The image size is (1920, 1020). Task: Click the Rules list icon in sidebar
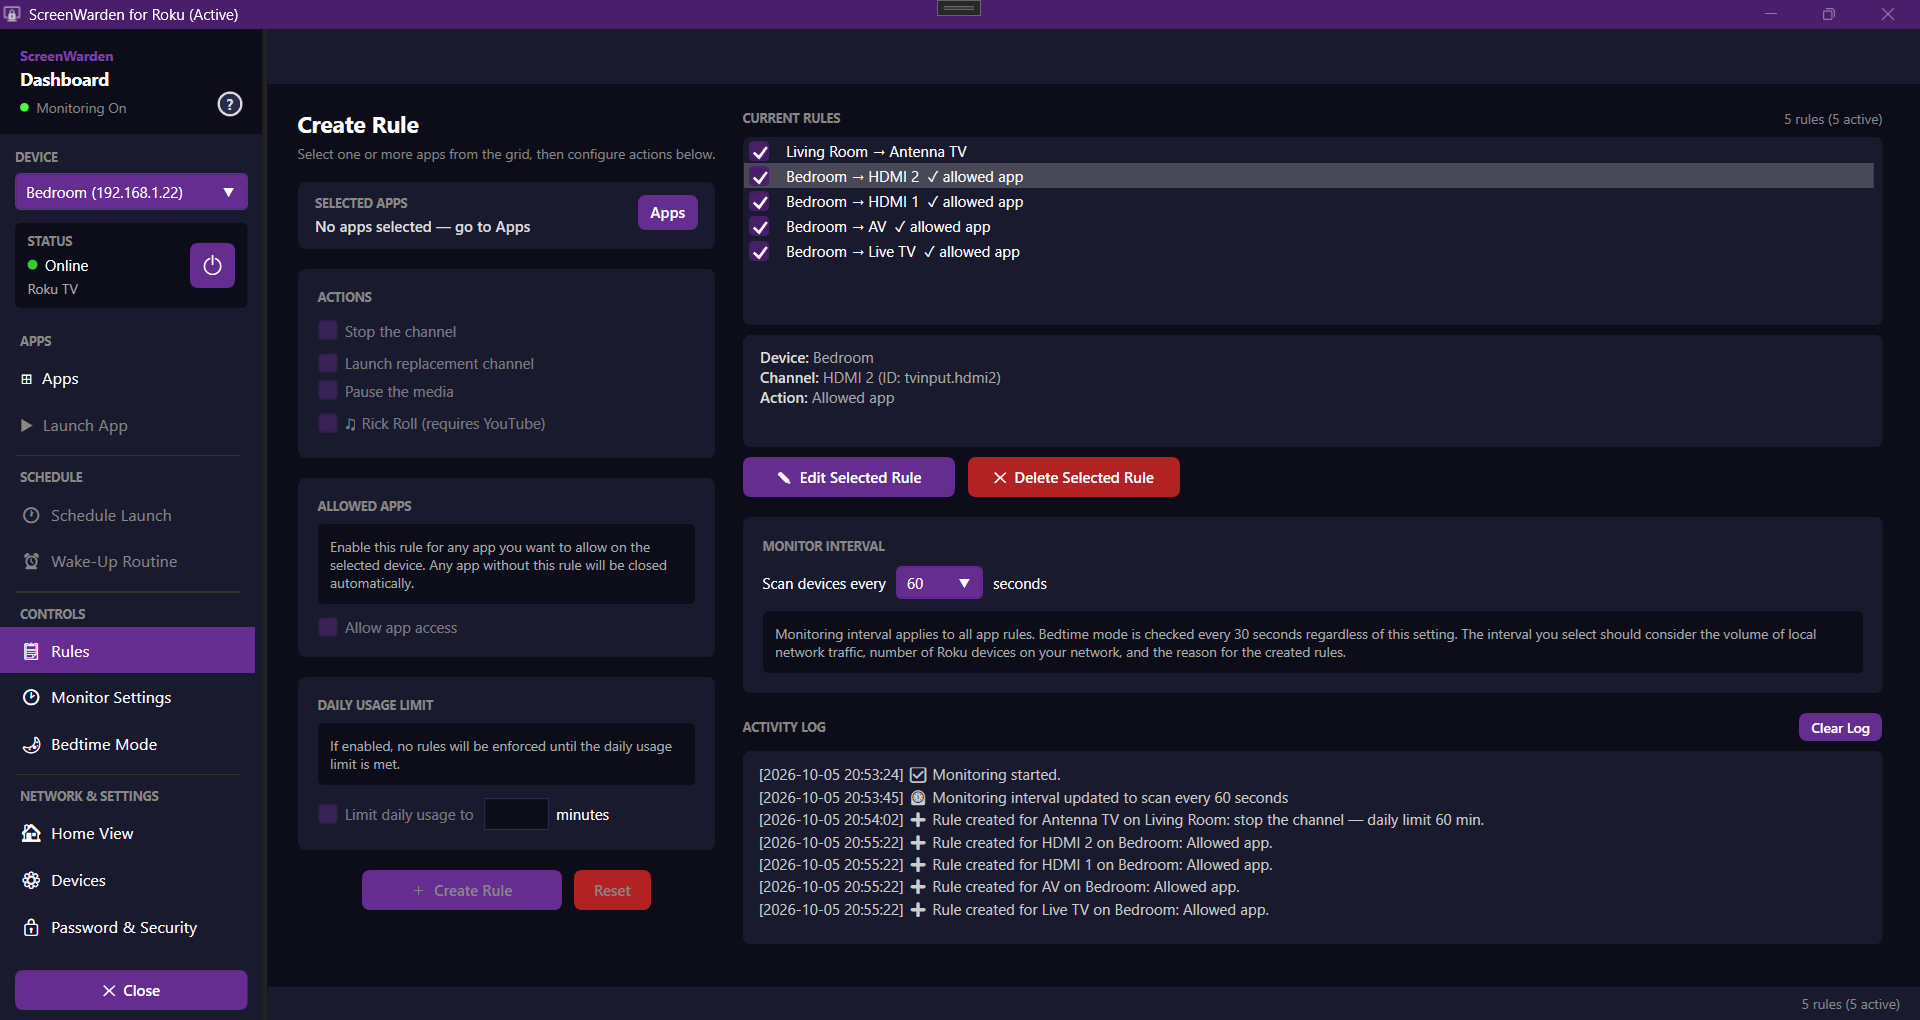[31, 651]
